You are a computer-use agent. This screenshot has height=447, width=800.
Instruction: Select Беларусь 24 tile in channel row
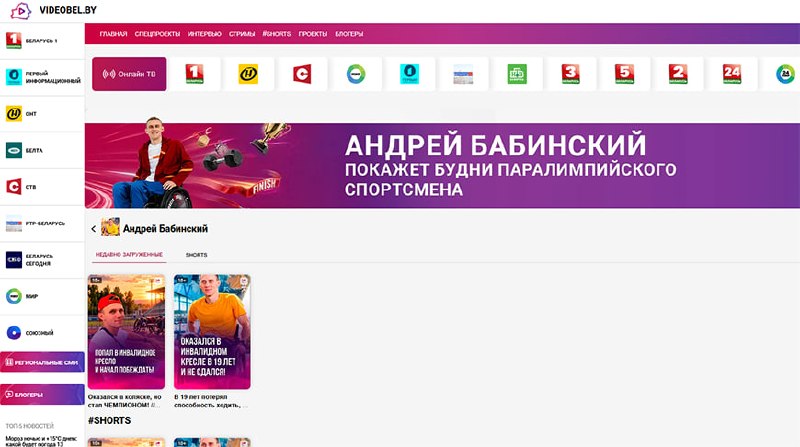click(x=732, y=74)
